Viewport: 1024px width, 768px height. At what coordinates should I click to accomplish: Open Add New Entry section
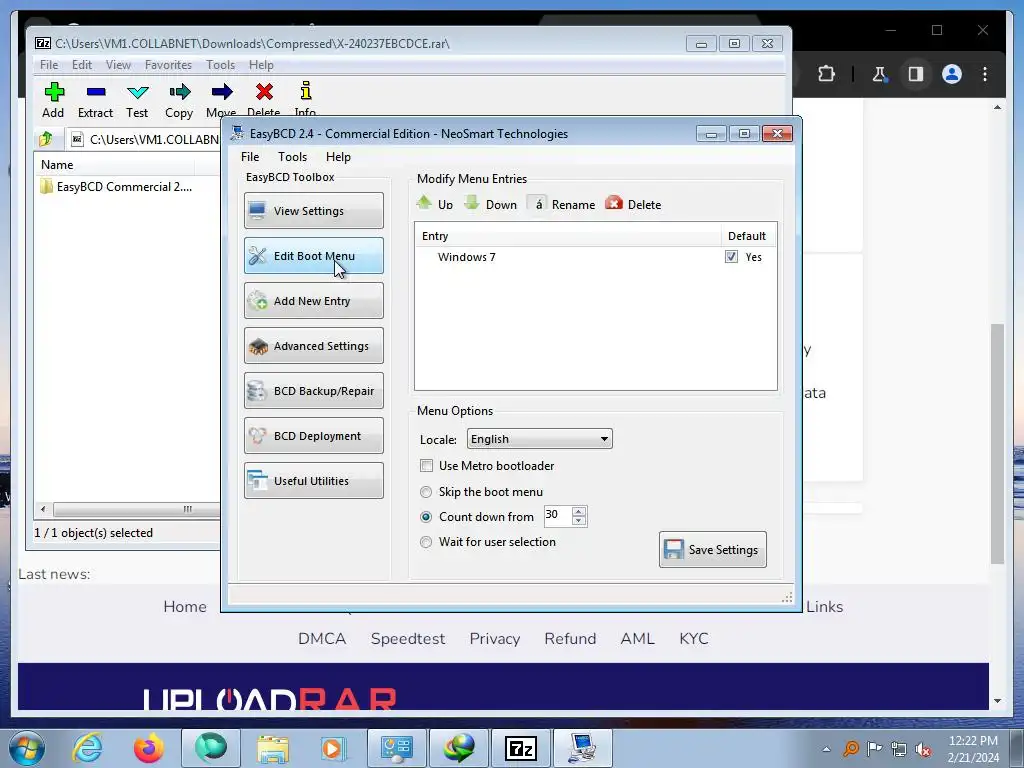[x=313, y=300]
